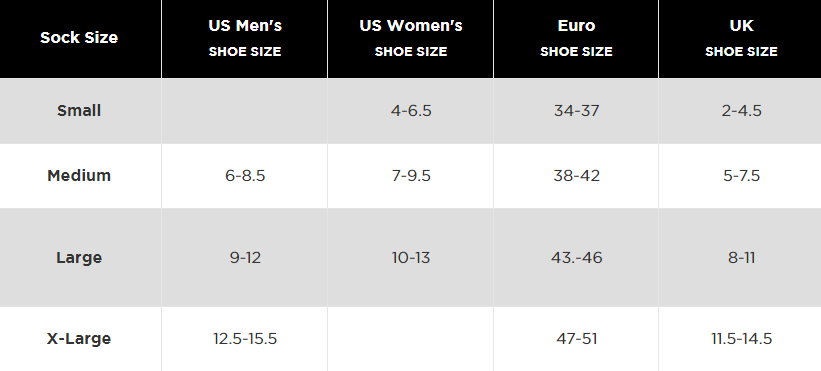Click the 43.-46 Euro size cell
The width and height of the screenshot is (821, 371).
576,257
